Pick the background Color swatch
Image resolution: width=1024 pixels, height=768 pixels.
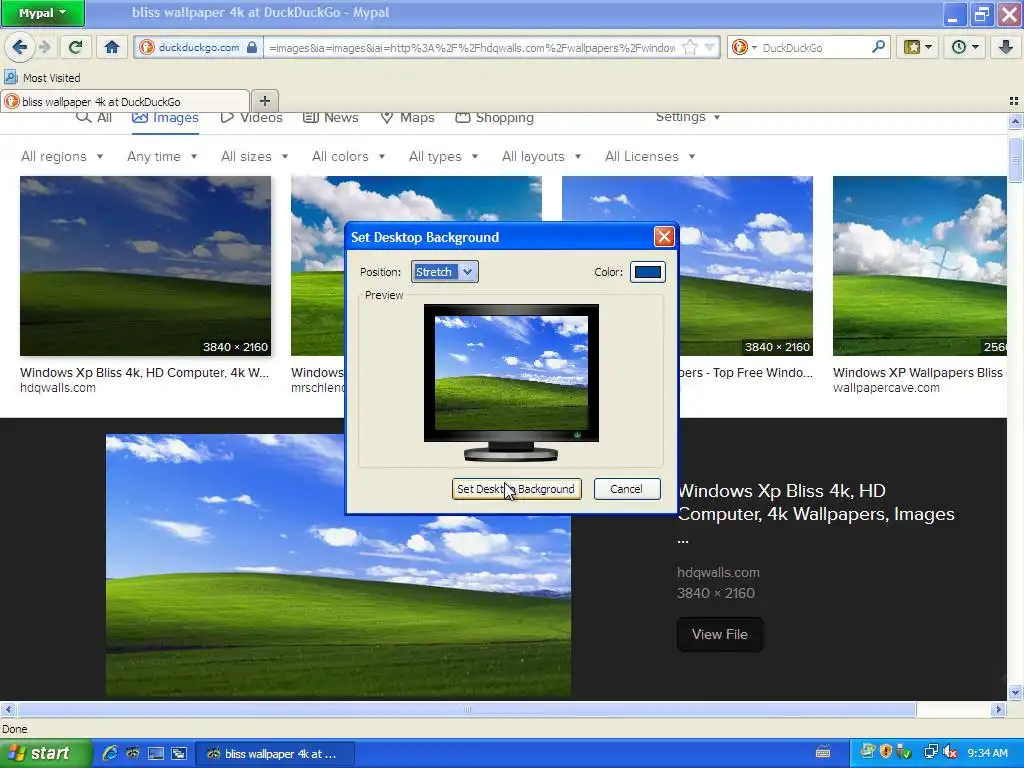(x=647, y=272)
